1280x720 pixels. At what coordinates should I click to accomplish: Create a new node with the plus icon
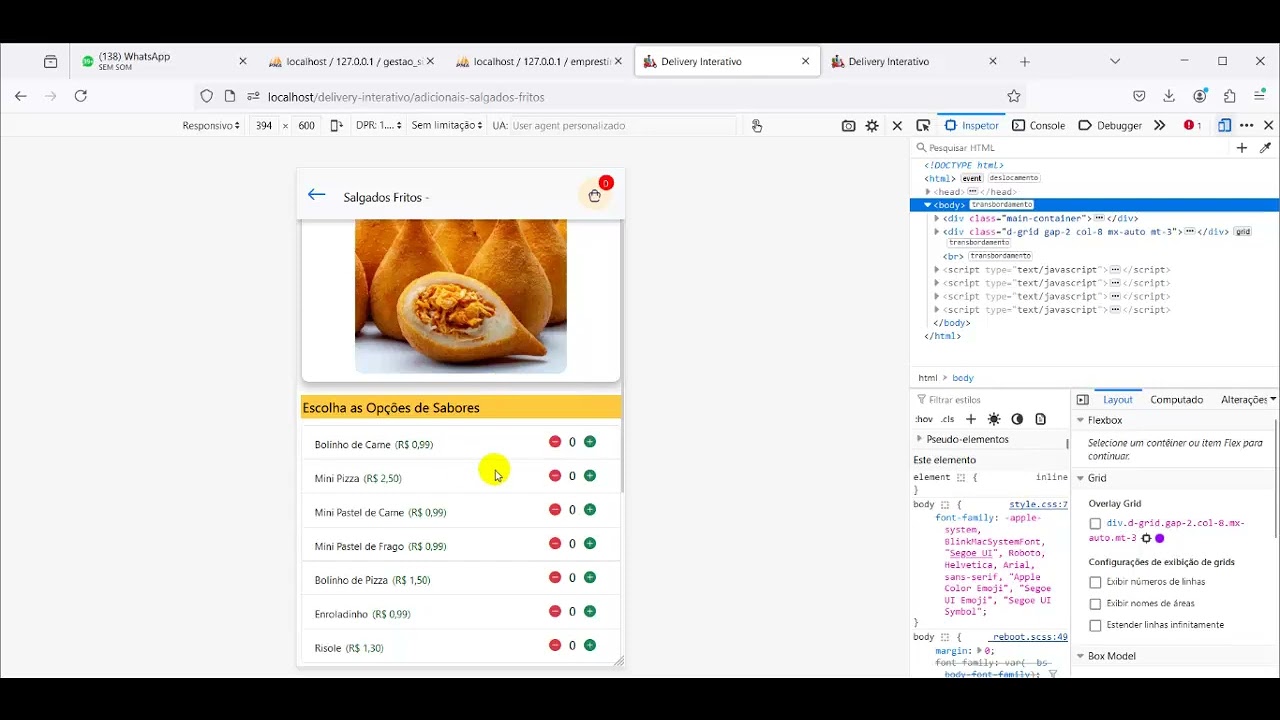(1241, 148)
